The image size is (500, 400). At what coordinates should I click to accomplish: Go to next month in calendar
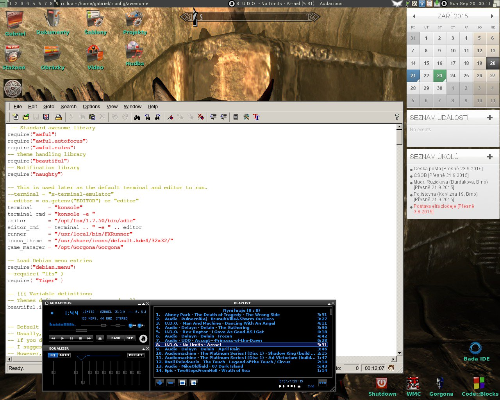[492, 16]
